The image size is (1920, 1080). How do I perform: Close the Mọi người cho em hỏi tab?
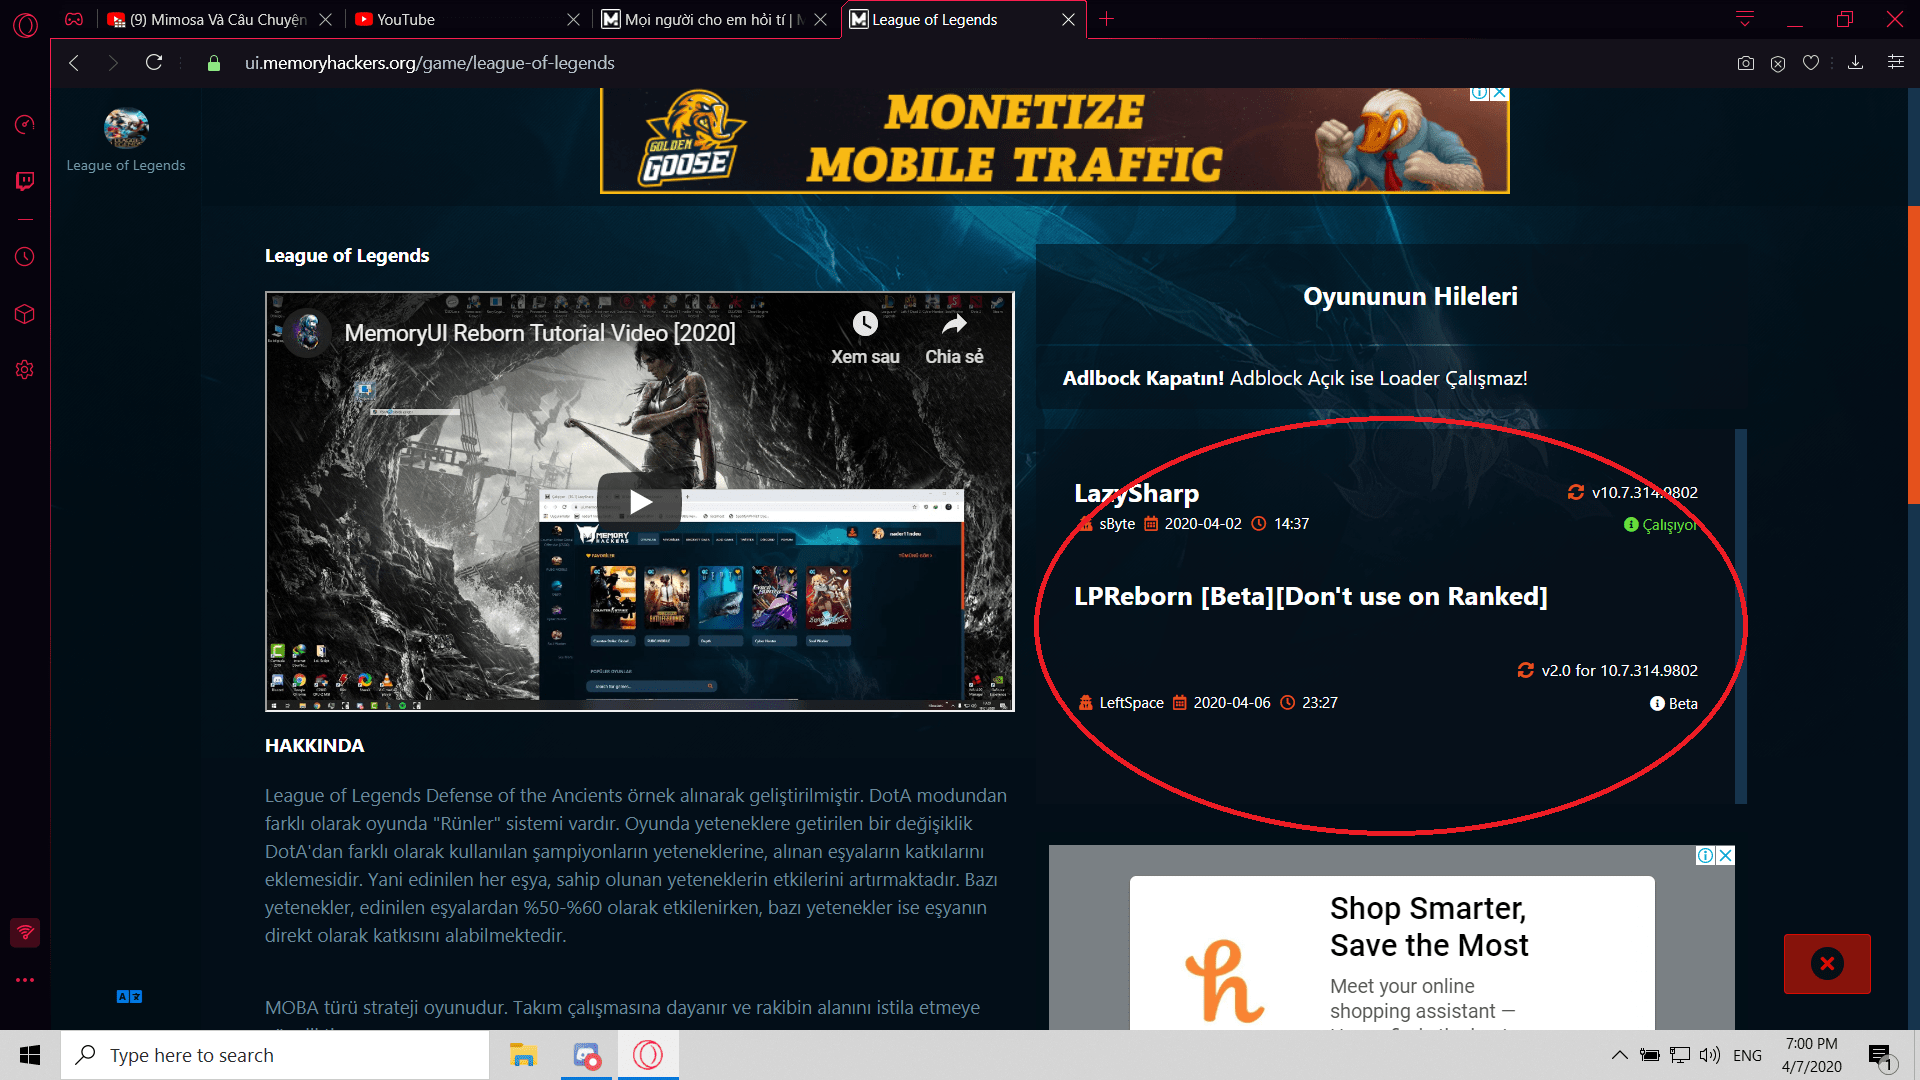[x=820, y=19]
